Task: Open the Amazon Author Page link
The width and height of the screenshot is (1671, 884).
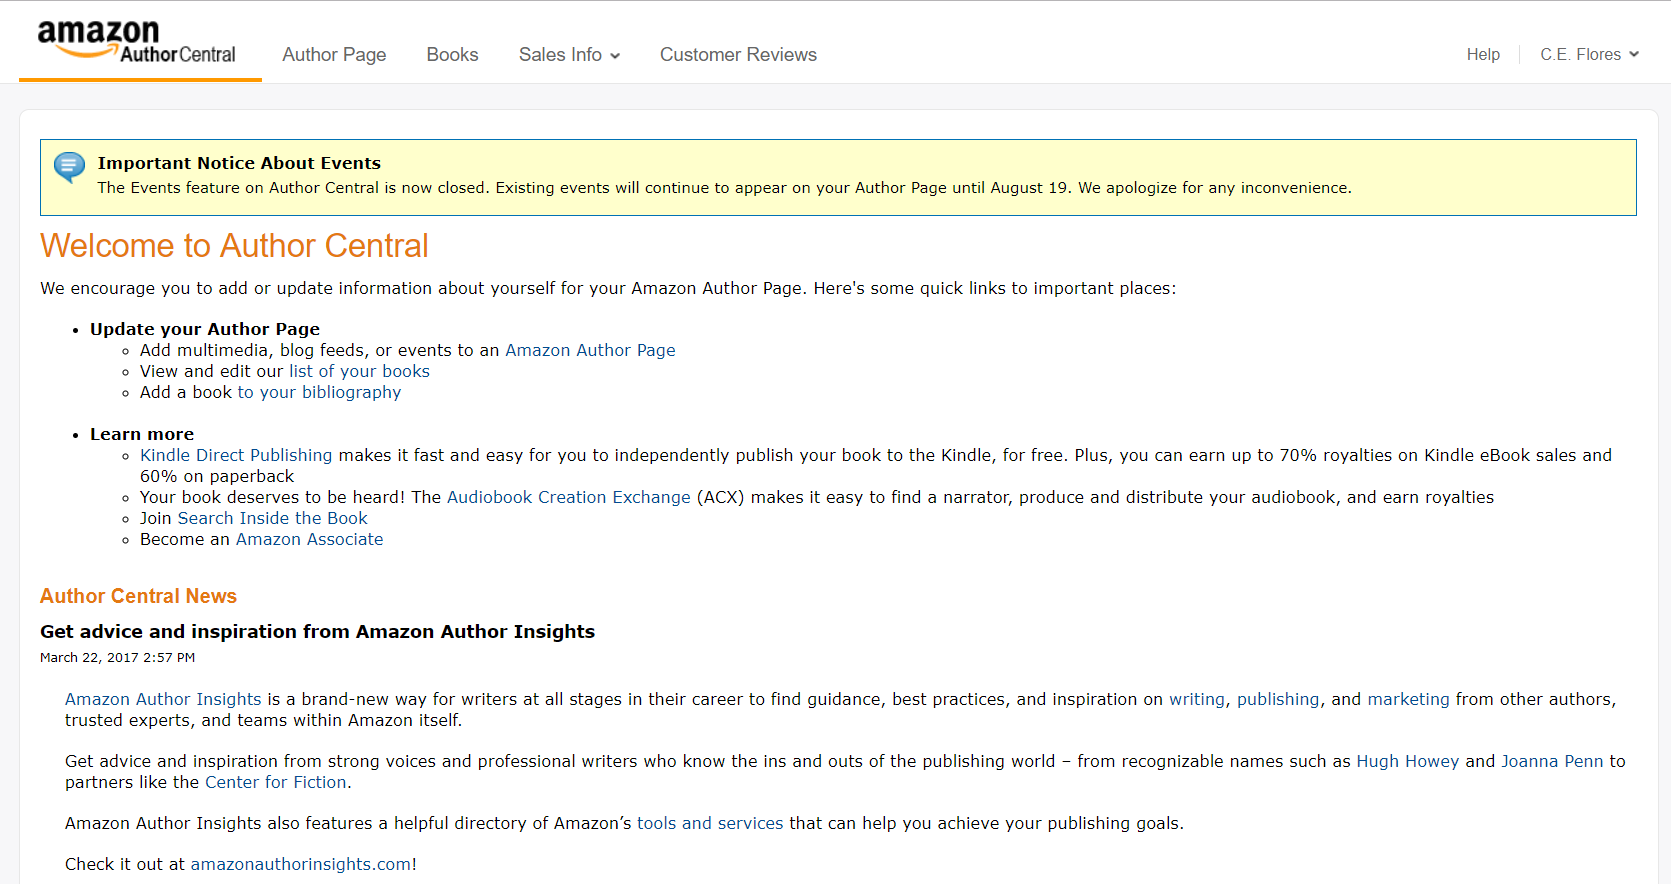Action: pos(590,350)
